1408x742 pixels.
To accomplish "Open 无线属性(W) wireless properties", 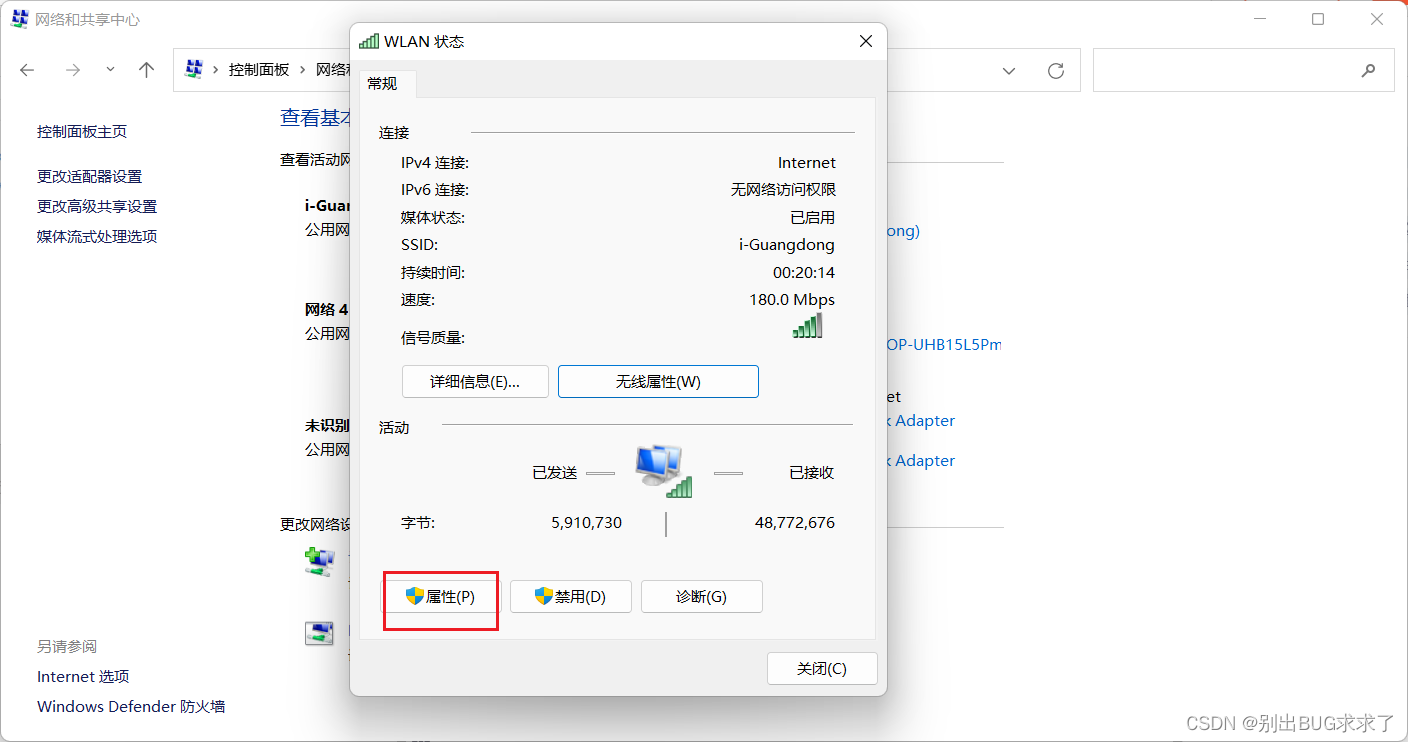I will 658,382.
